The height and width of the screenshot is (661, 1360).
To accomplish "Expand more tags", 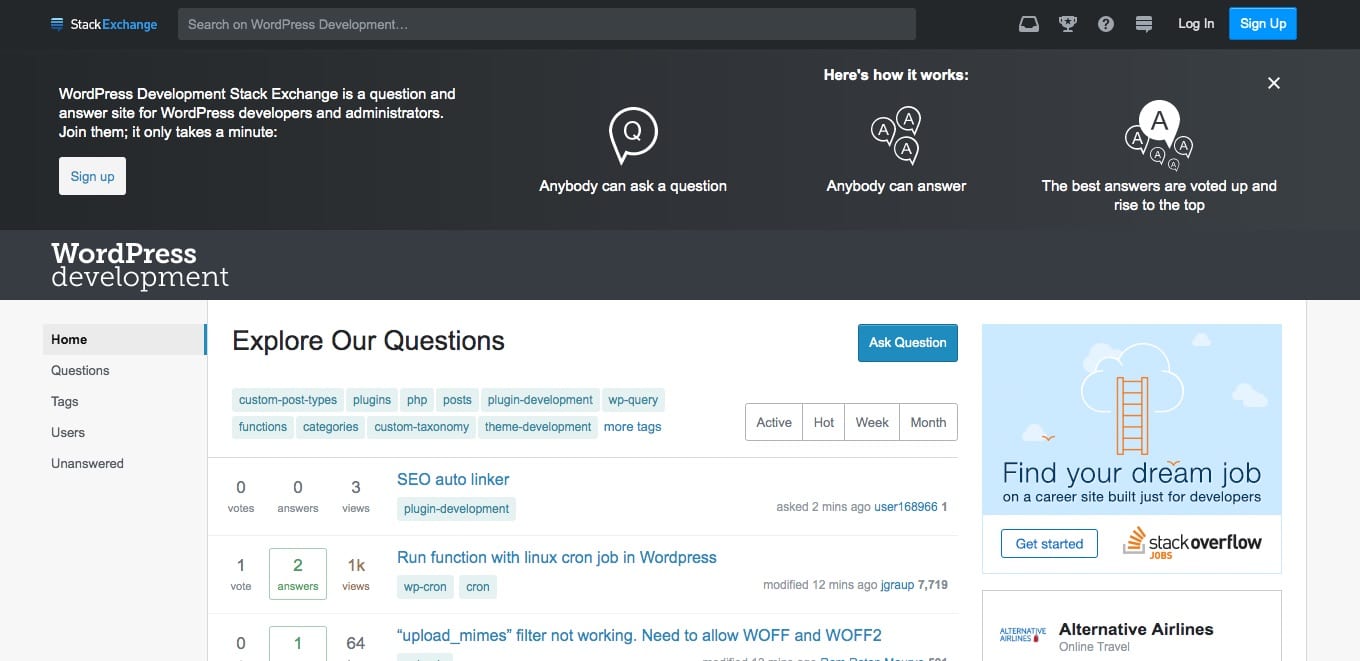I will 632,426.
